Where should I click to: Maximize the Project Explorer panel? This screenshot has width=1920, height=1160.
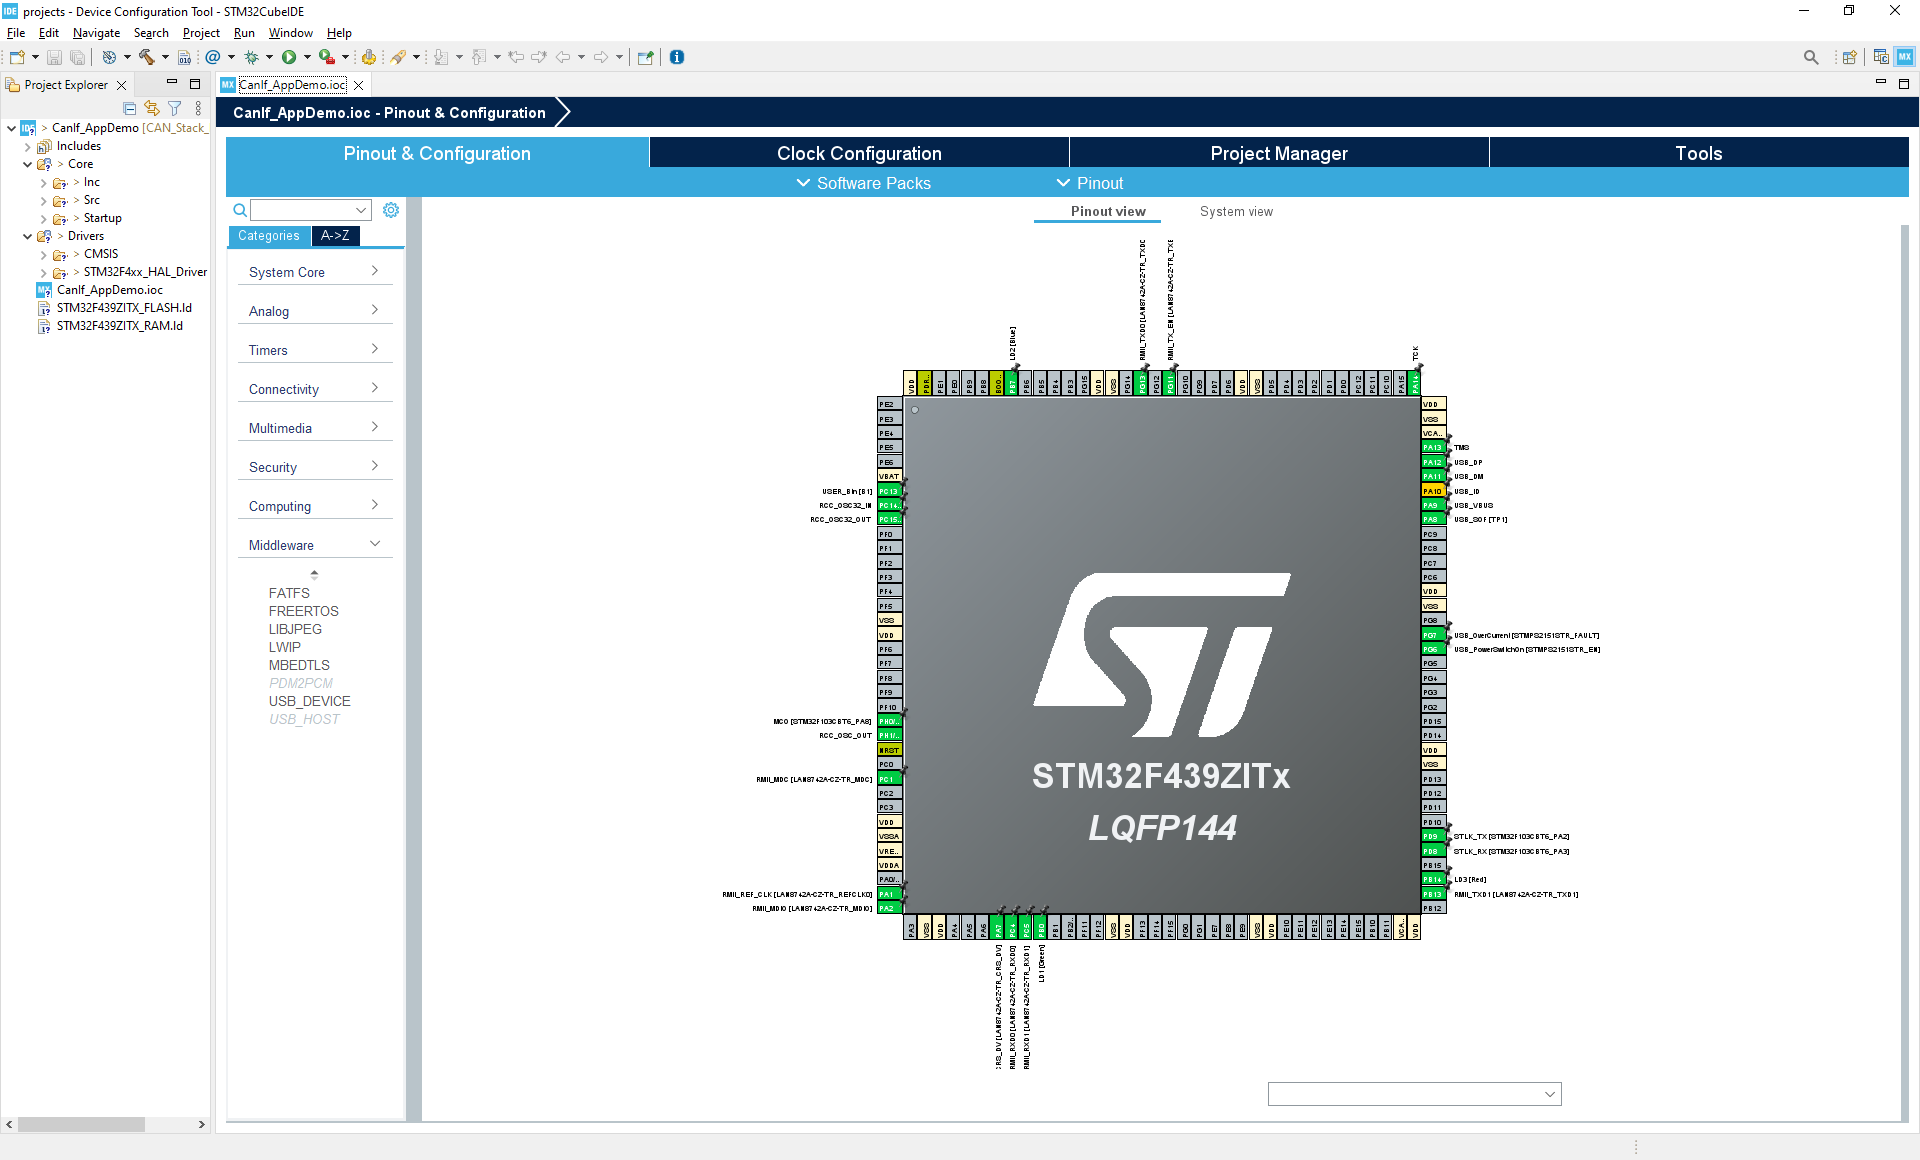pyautogui.click(x=195, y=84)
